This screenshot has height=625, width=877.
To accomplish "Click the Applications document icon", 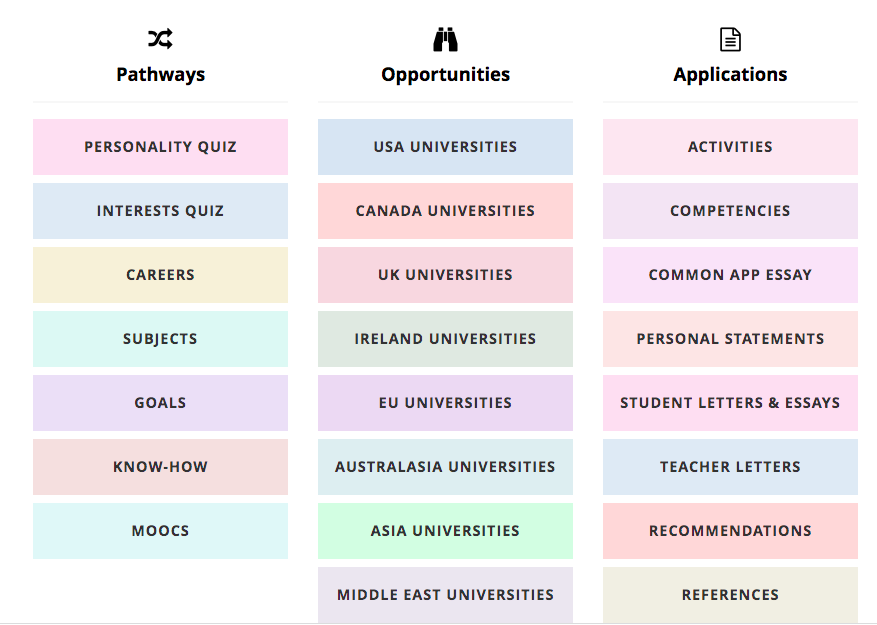I will click(x=730, y=39).
